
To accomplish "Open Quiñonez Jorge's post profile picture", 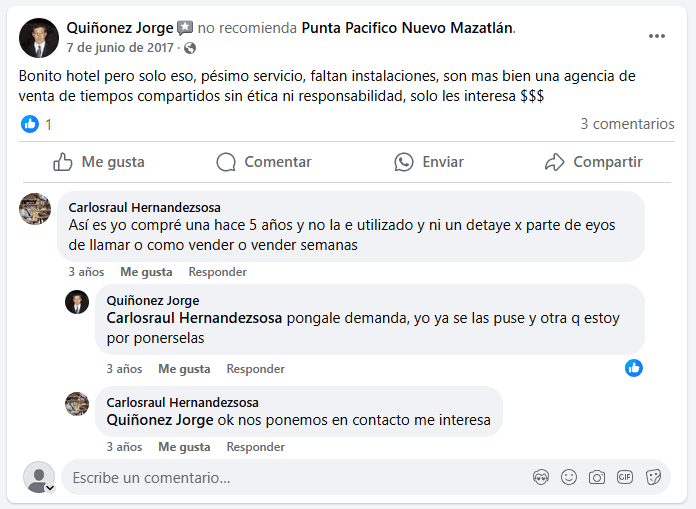I will (39, 37).
